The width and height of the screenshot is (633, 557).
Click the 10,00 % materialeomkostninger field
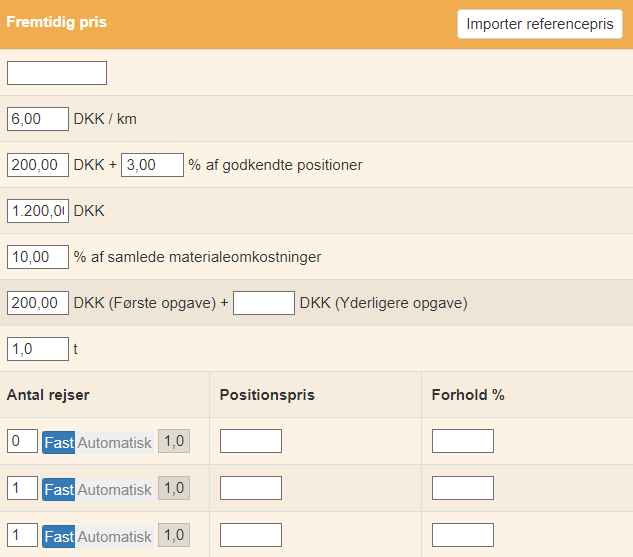[x=38, y=257]
